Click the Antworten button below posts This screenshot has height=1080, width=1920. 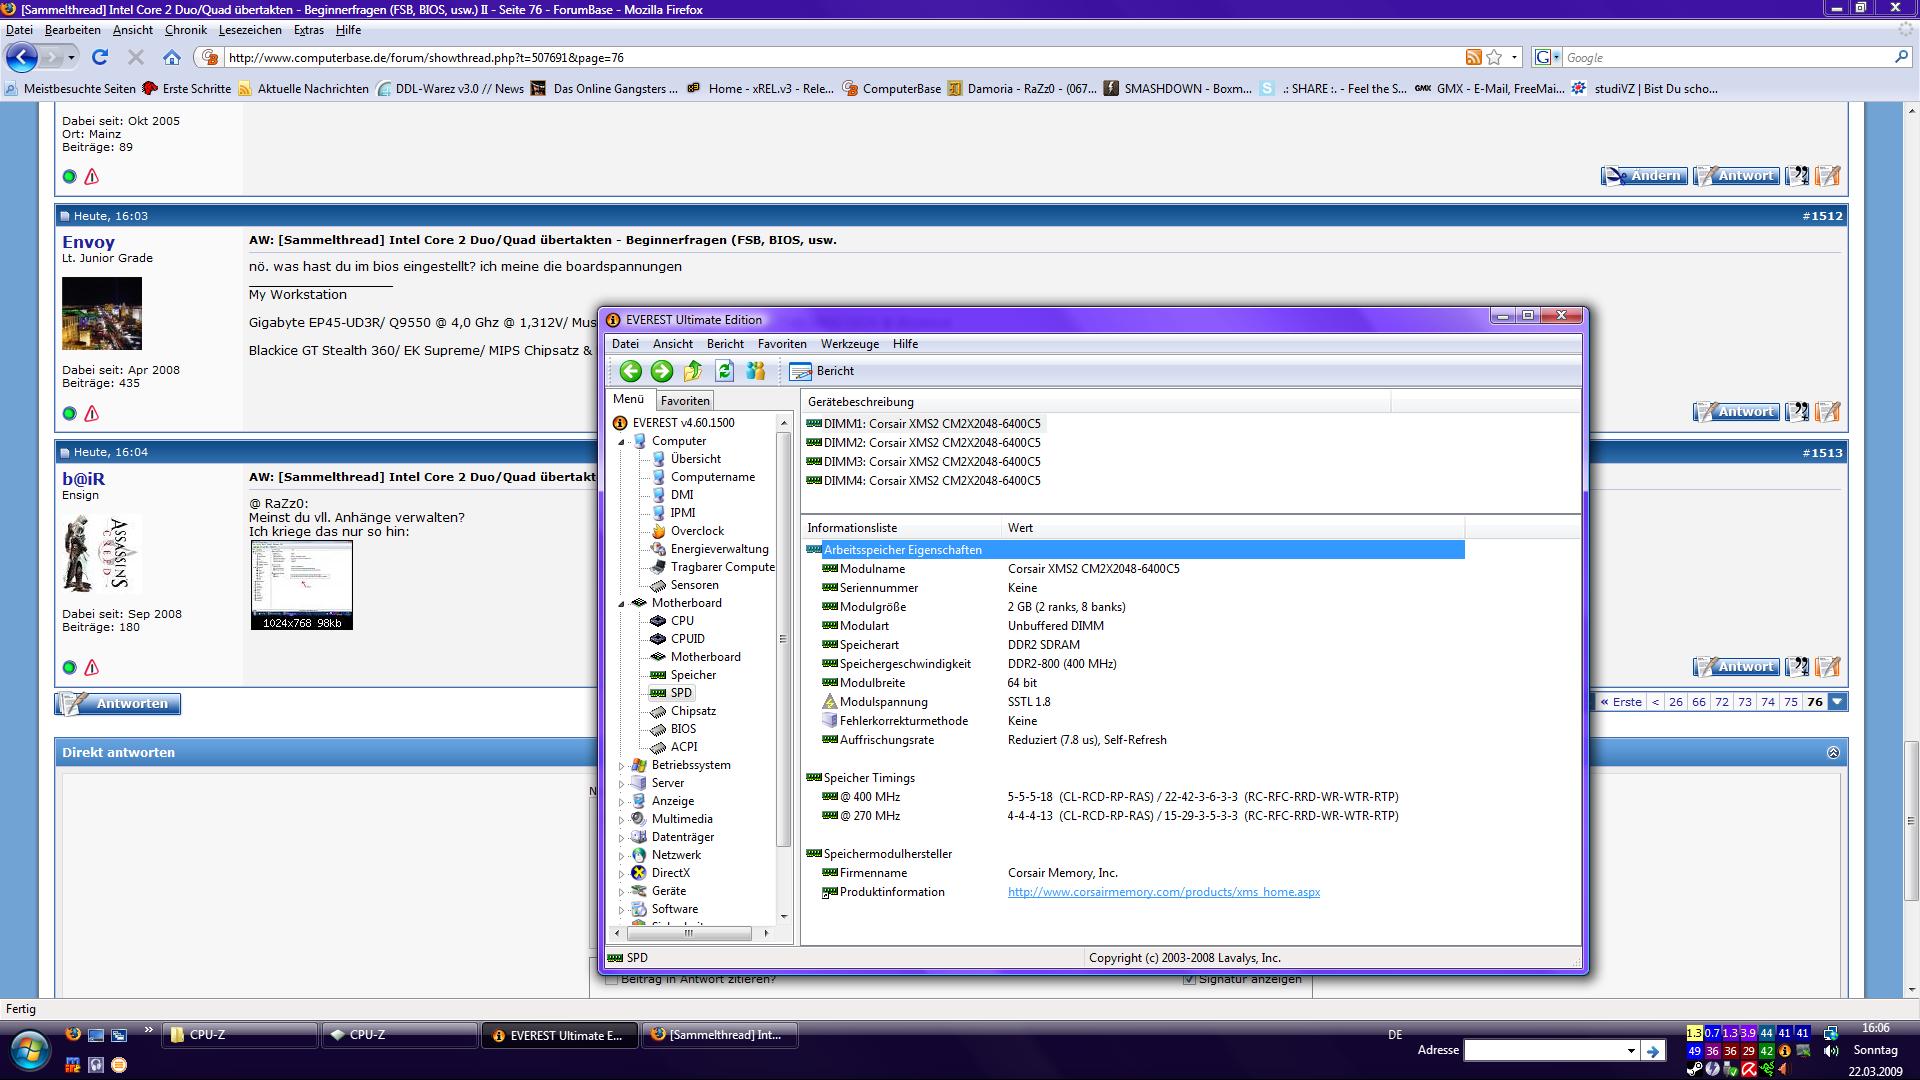(x=118, y=704)
